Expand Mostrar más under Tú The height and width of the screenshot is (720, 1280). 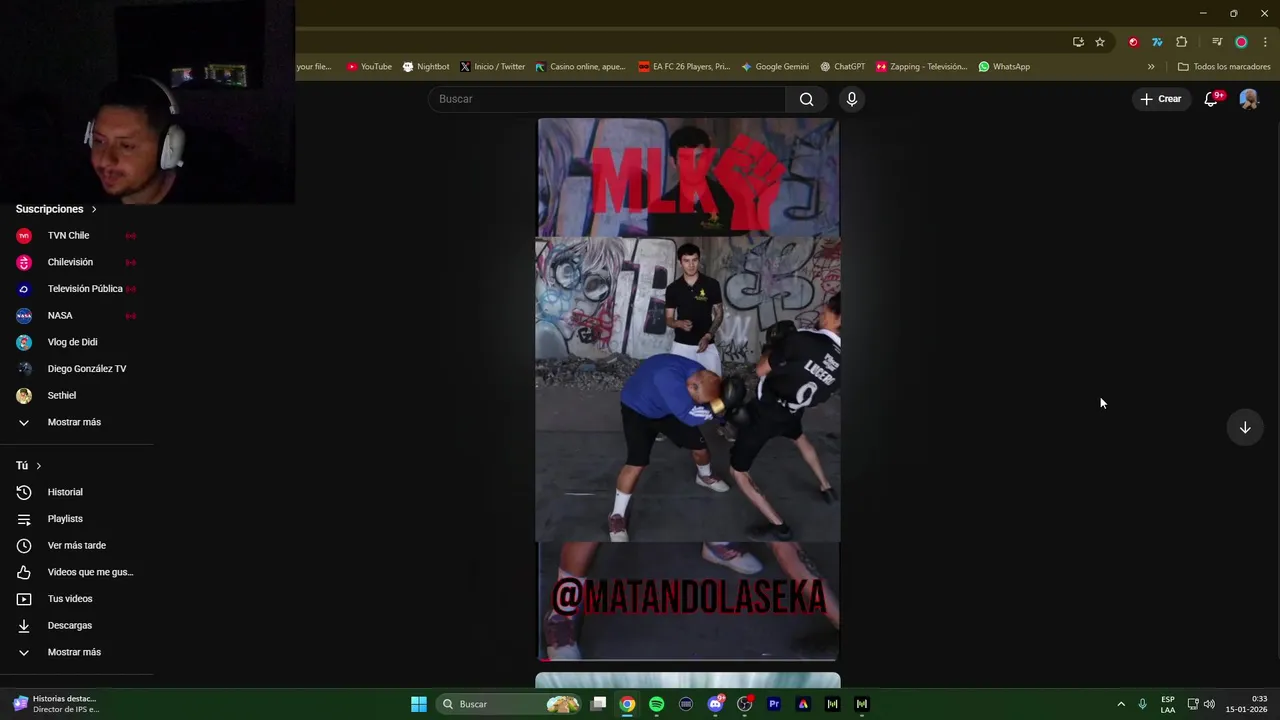click(x=76, y=652)
